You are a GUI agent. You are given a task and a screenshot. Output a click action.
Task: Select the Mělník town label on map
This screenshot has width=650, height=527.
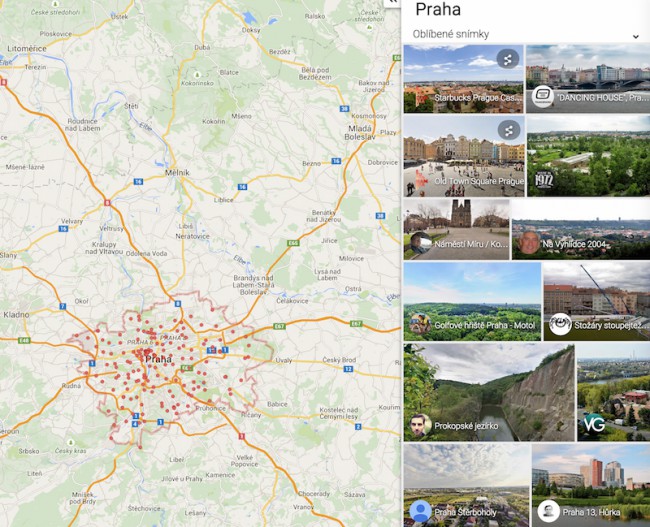(177, 172)
